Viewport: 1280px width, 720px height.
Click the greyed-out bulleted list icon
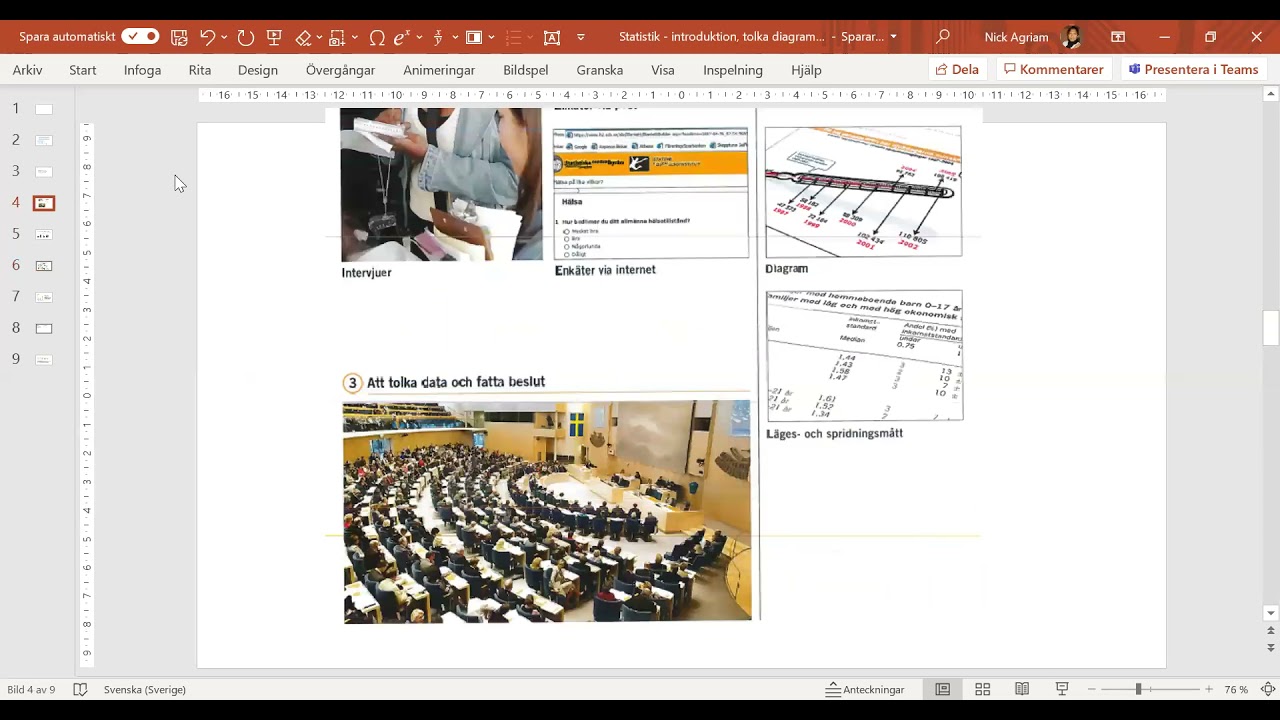(x=513, y=37)
